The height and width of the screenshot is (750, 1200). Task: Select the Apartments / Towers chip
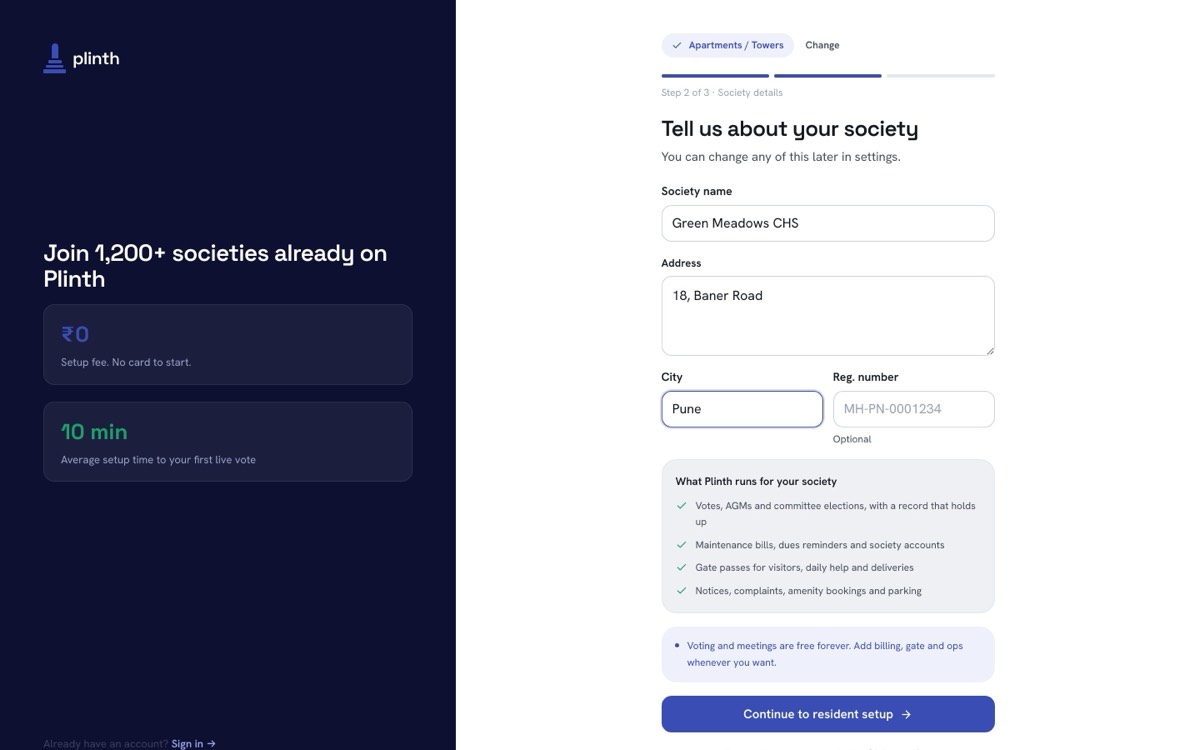click(727, 45)
